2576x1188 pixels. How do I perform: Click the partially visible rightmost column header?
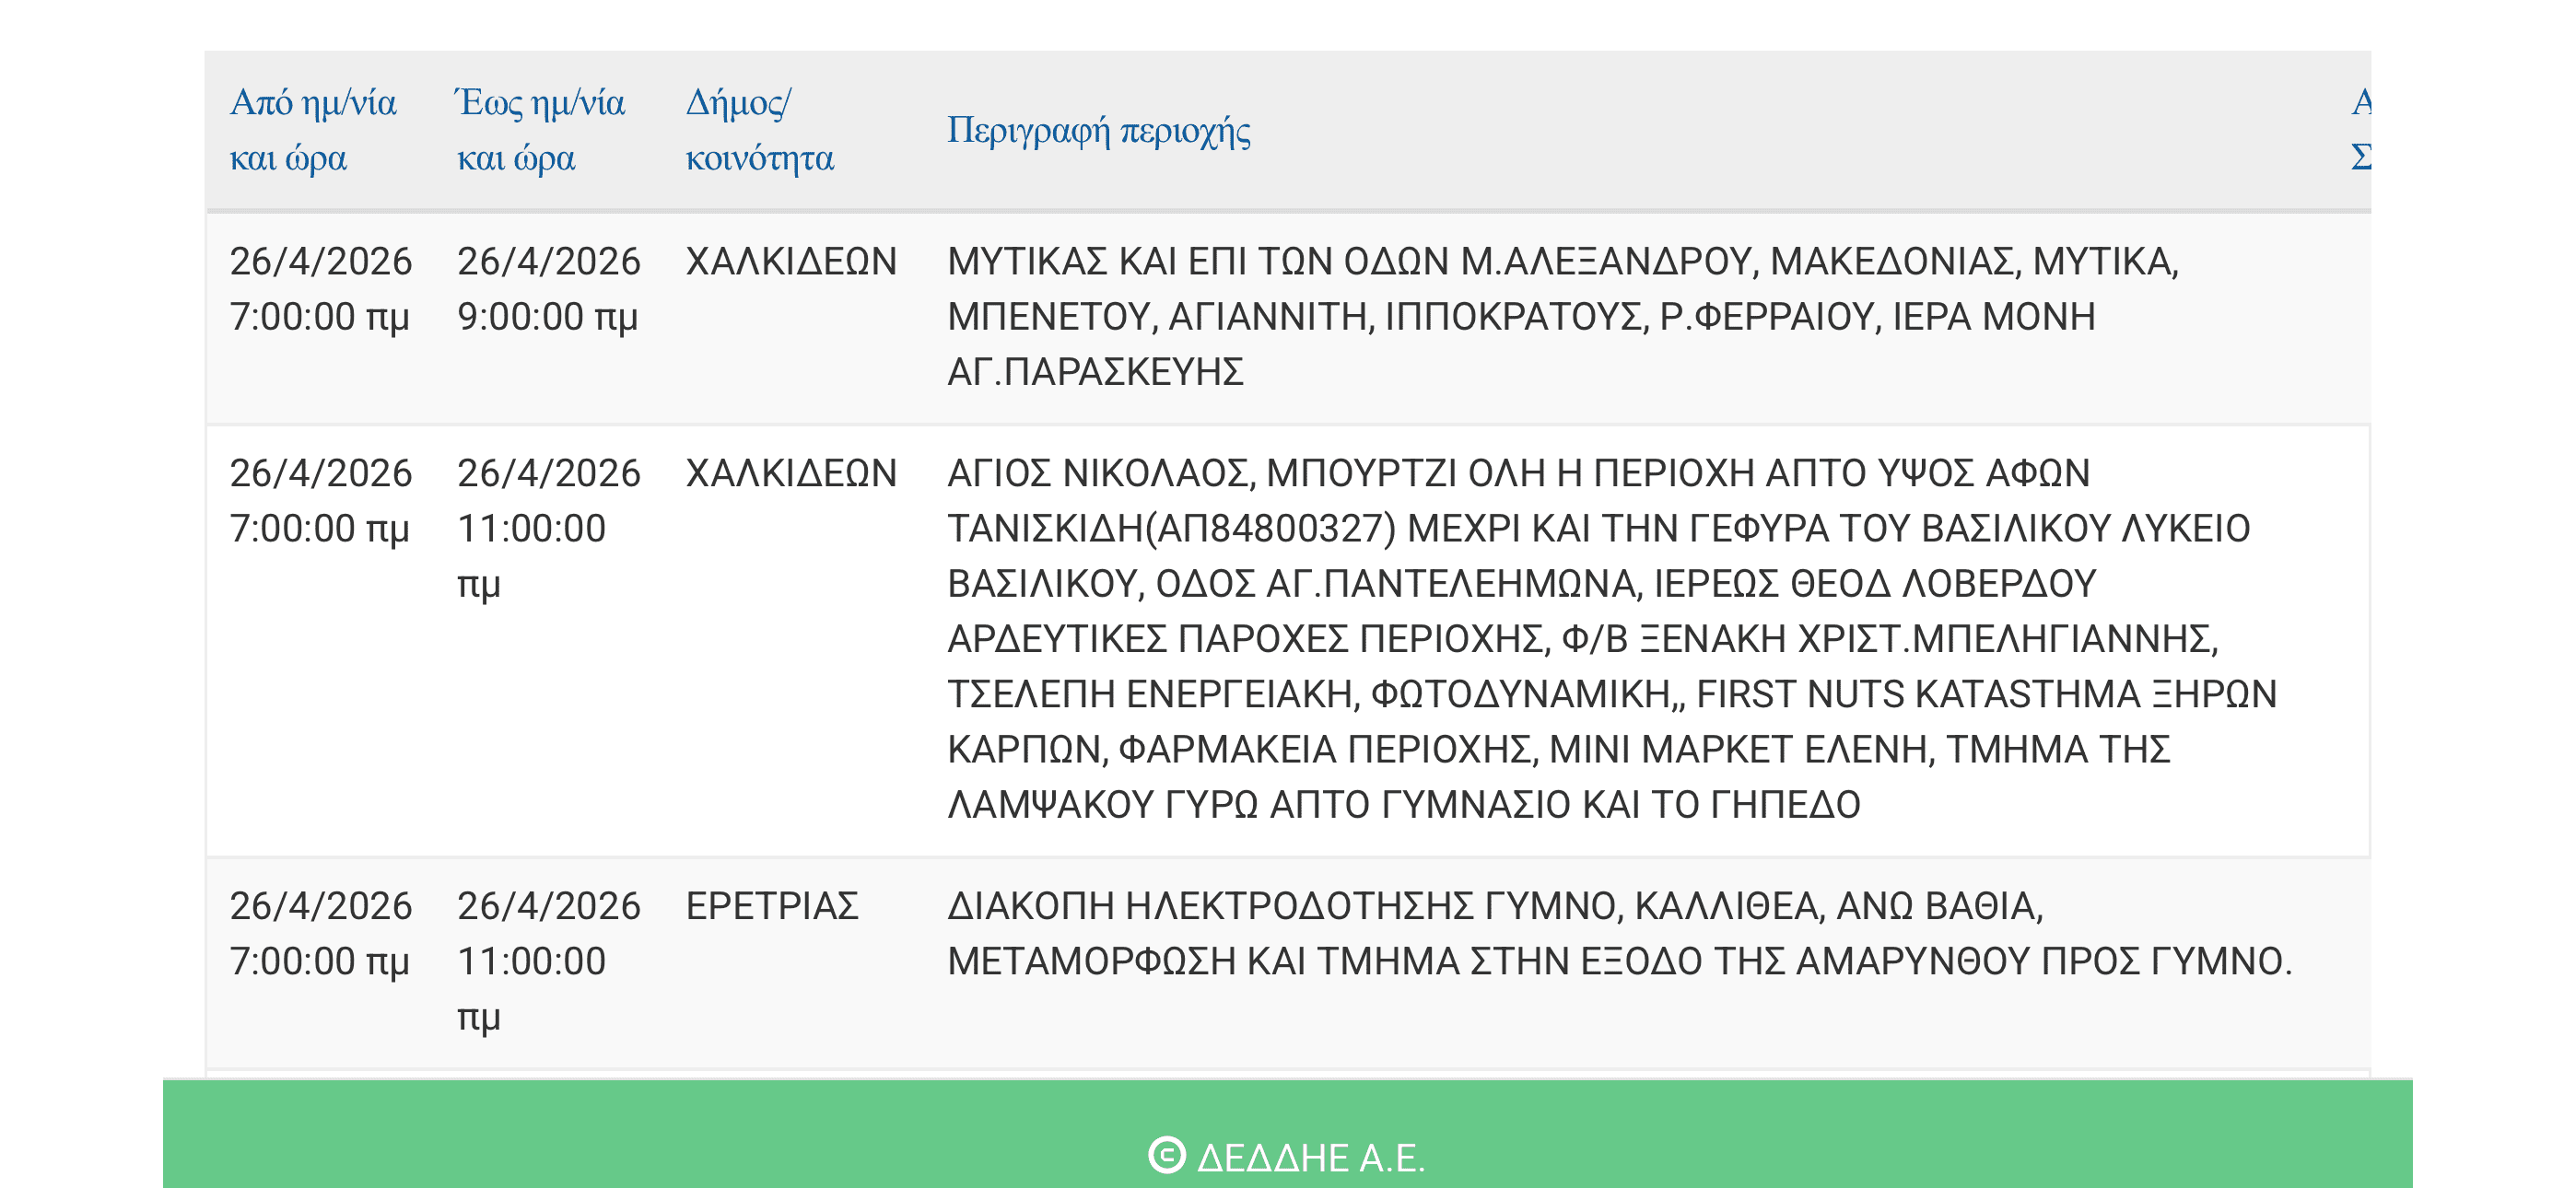point(2360,130)
